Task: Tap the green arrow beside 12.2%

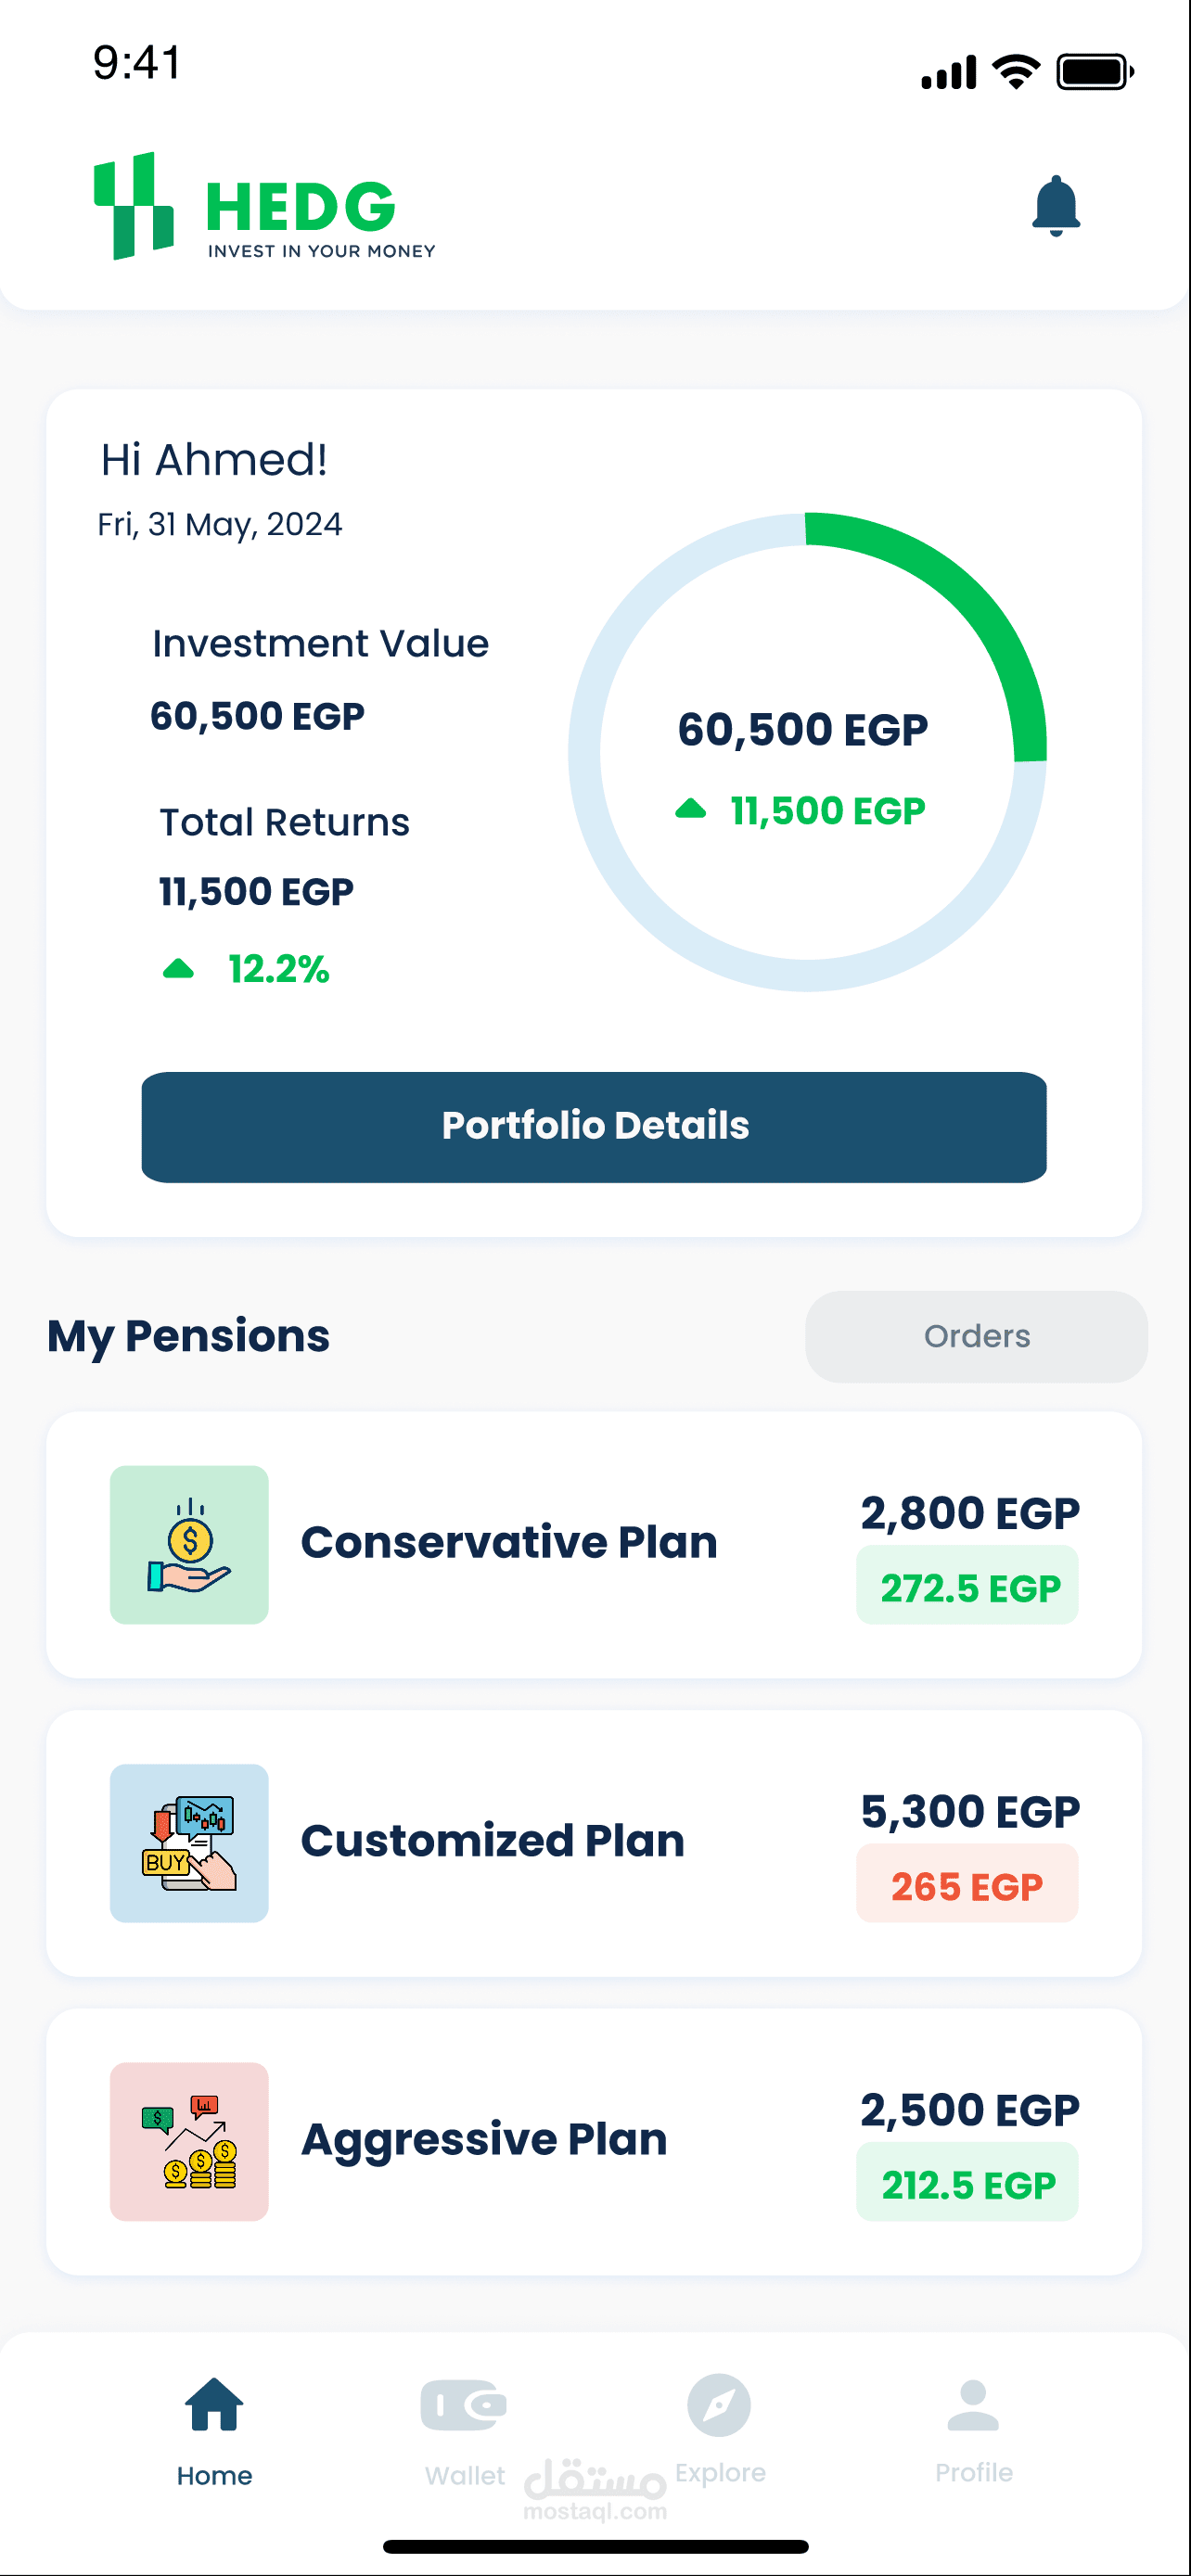Action: (x=178, y=969)
